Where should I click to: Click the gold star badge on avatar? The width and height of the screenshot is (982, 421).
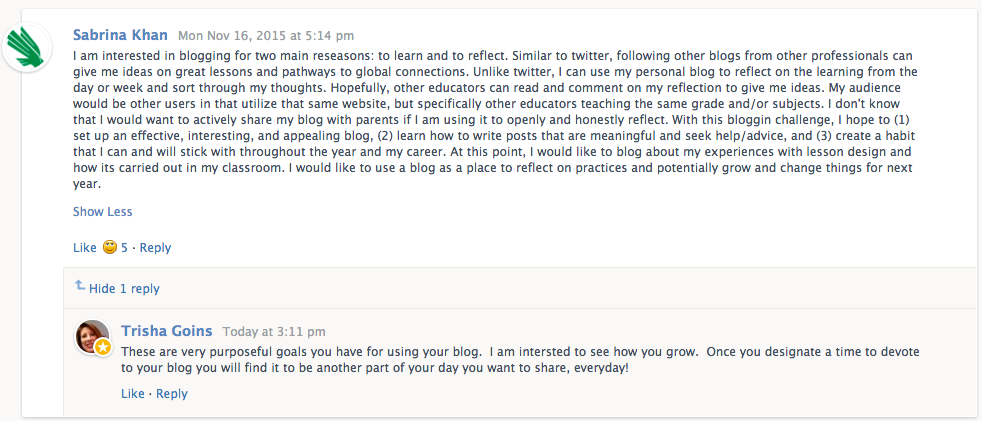103,347
